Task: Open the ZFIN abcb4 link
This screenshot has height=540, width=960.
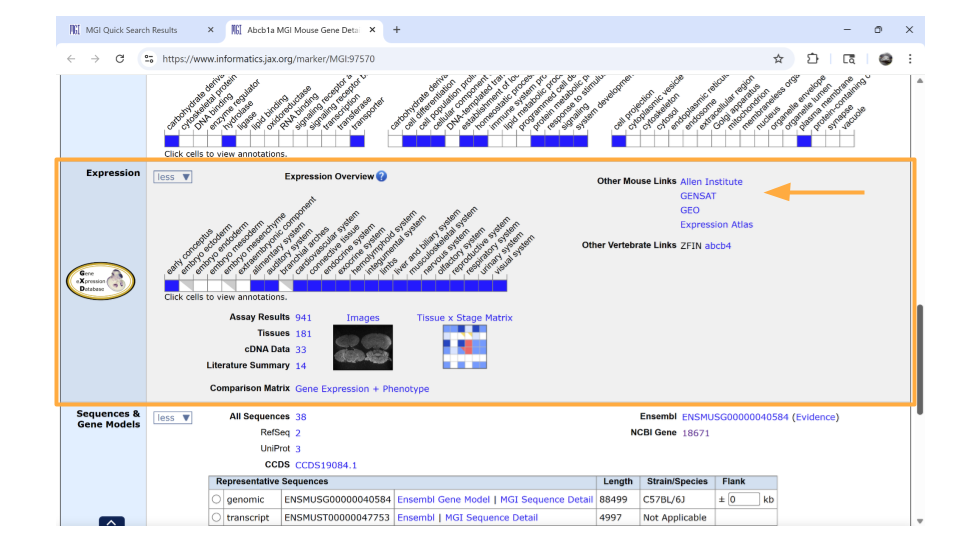Action: pos(718,246)
